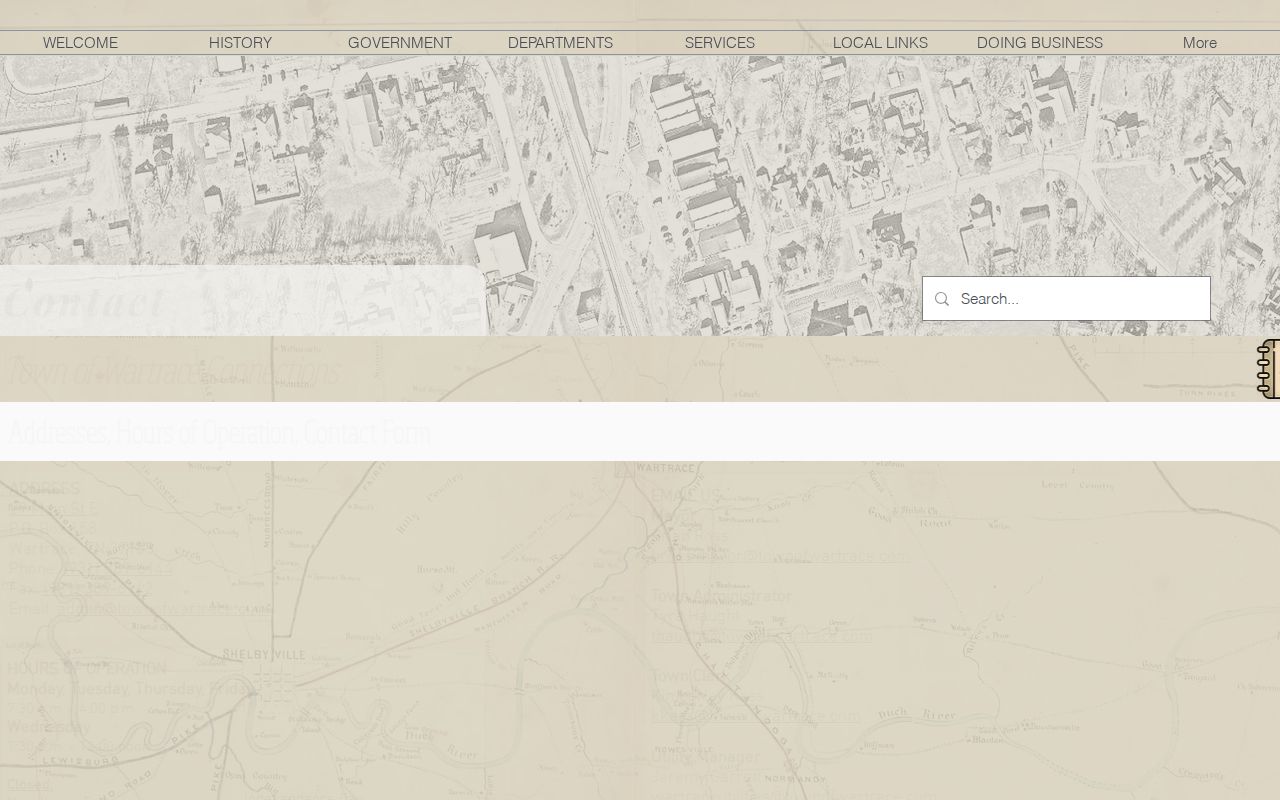The image size is (1280, 800).
Task: Click the magnifying glass search icon
Action: point(941,299)
